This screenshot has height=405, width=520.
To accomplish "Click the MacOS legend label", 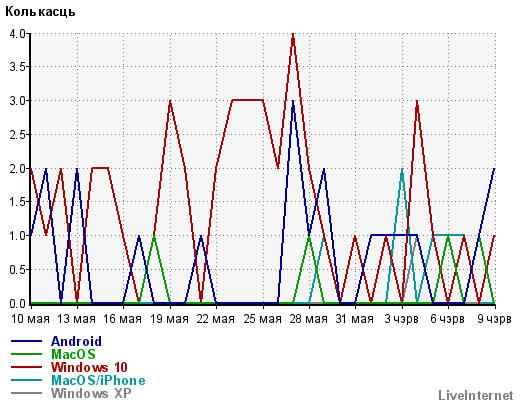I will (x=73, y=354).
